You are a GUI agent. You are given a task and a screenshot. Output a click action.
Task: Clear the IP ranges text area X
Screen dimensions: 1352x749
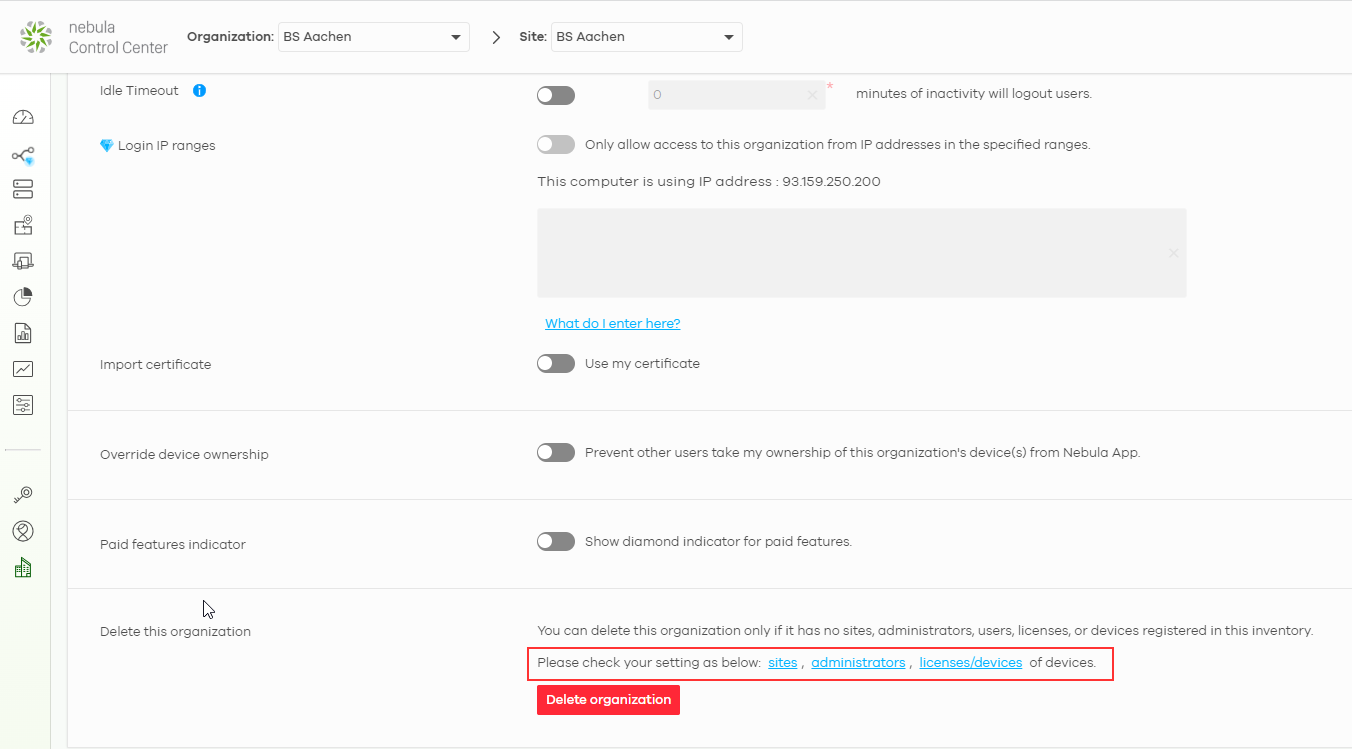point(1173,253)
